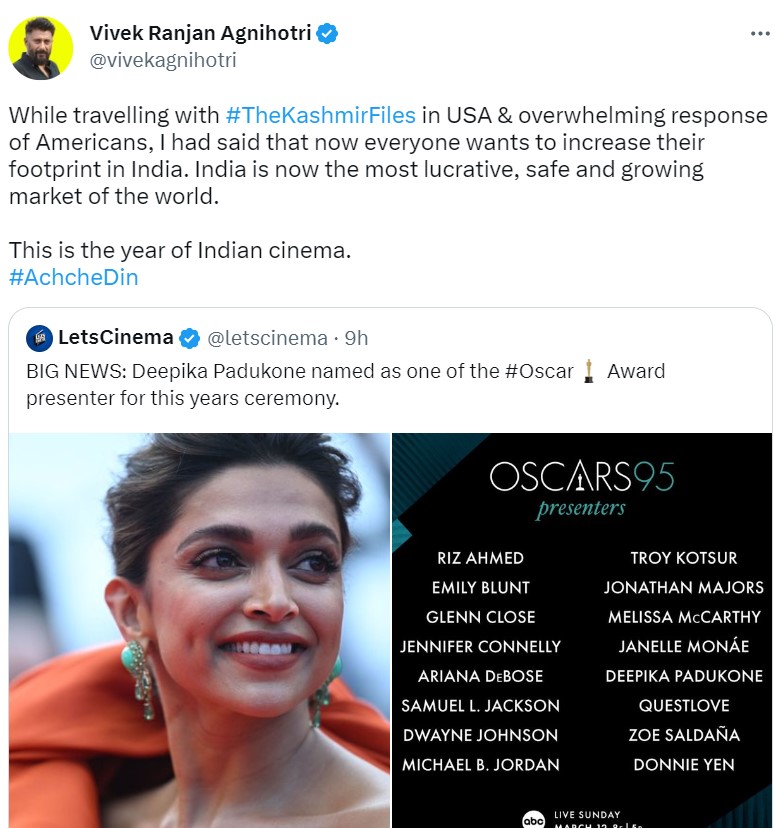Viewport: 775px width, 828px height.
Task: Click the quoted tweet's BIG NEWS text
Action: [x=80, y=372]
